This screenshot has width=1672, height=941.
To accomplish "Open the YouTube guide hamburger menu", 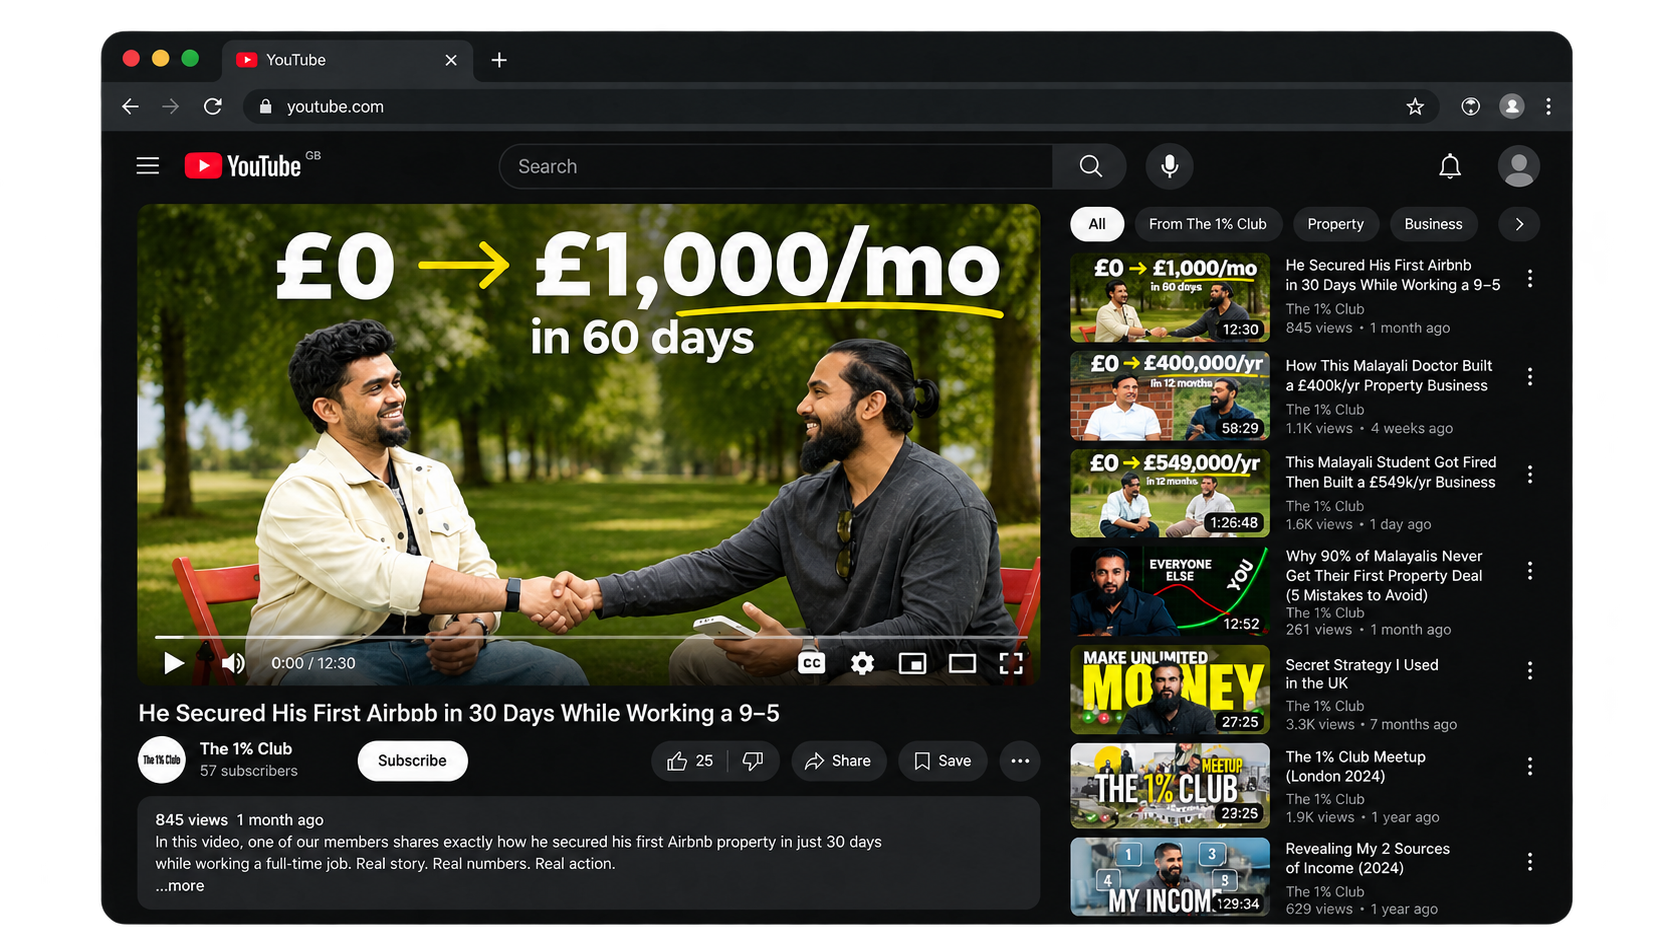I will [x=148, y=166].
